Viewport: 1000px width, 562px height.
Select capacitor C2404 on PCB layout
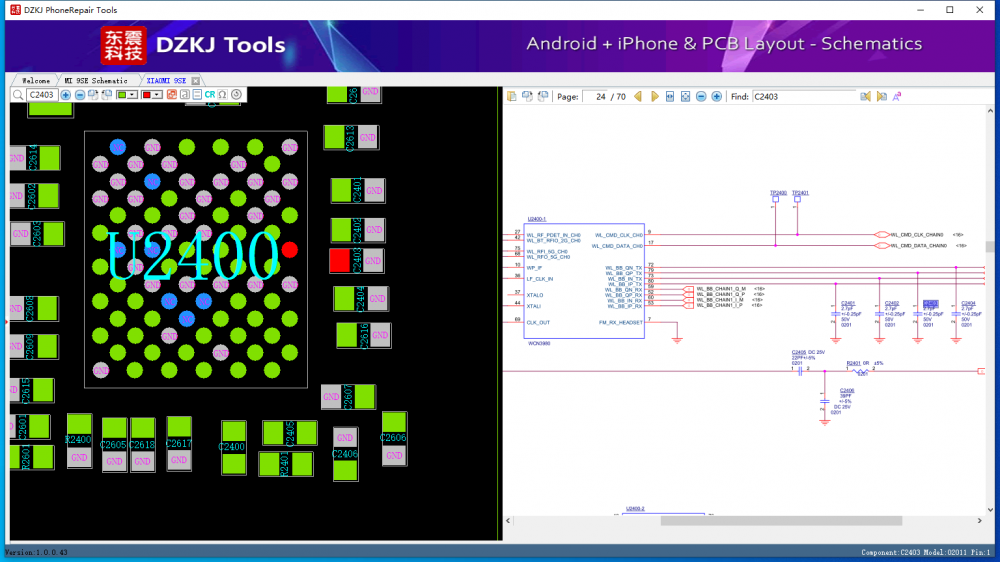361,299
